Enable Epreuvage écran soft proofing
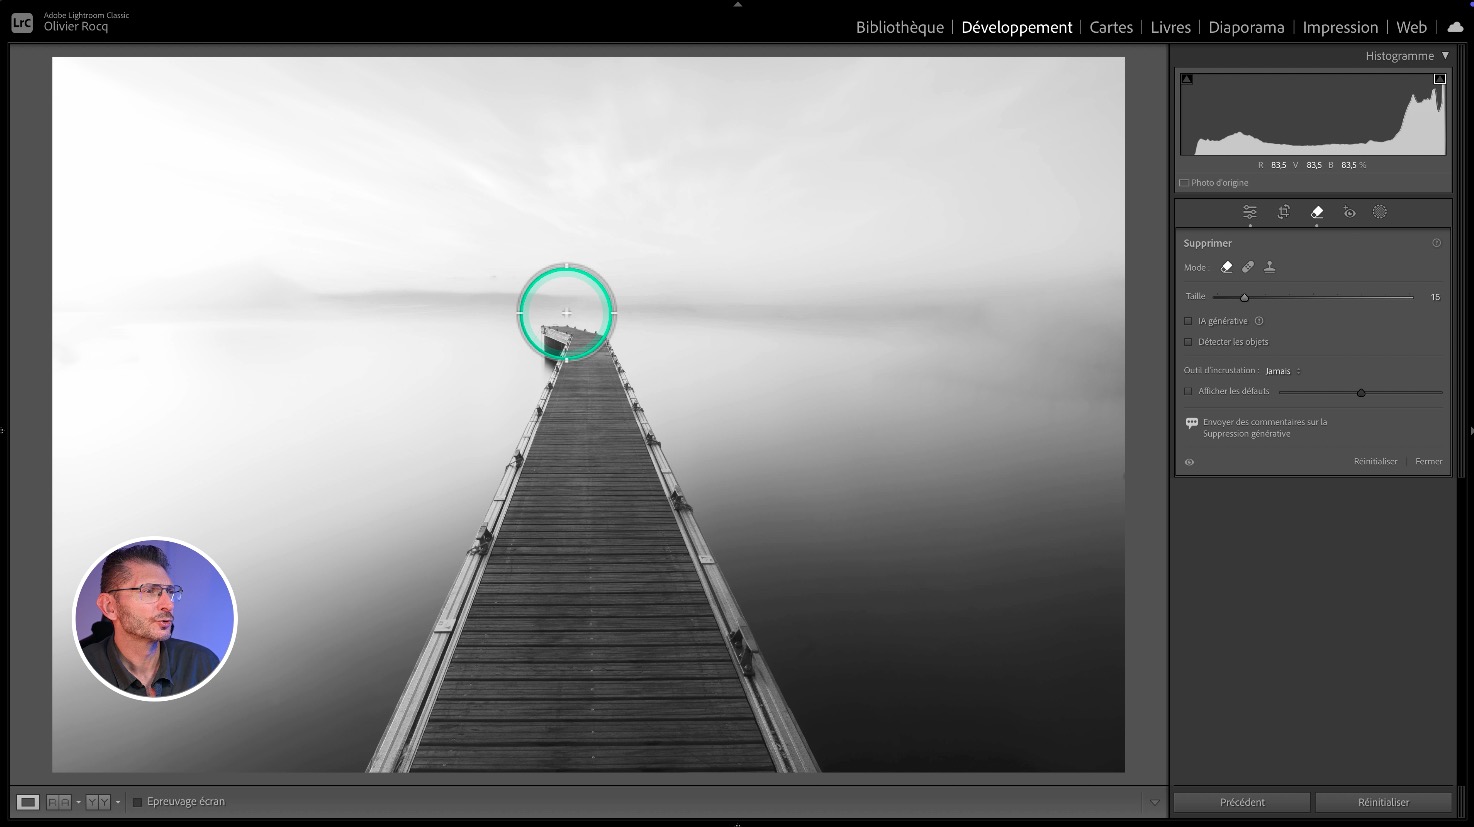Viewport: 1474px width, 827px height. click(138, 802)
